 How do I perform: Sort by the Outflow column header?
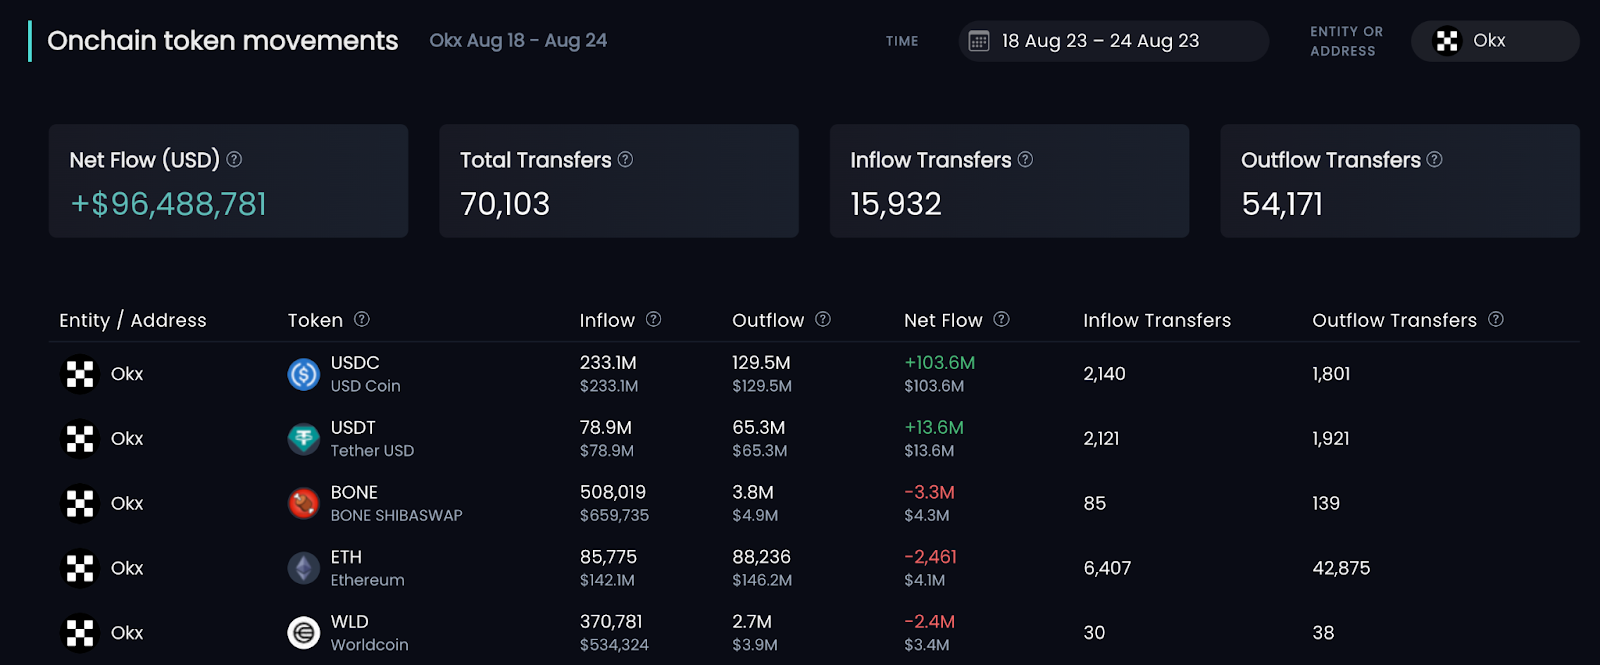[x=768, y=320]
